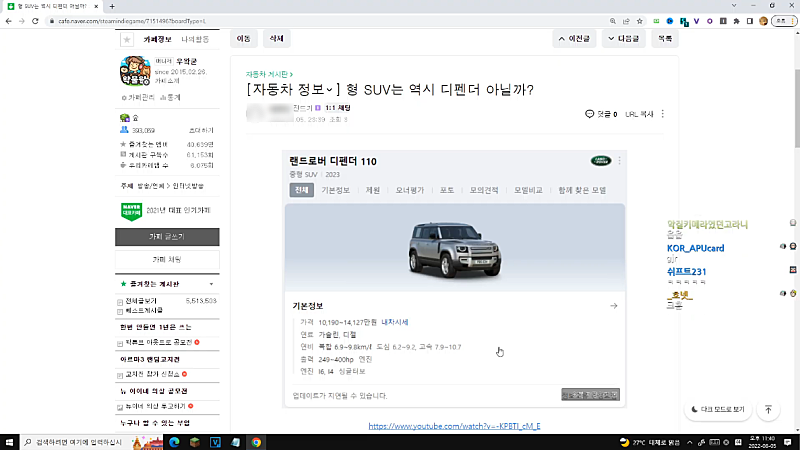Open Chrome from the Windows taskbar
This screenshot has width=800, height=450.
257,441
